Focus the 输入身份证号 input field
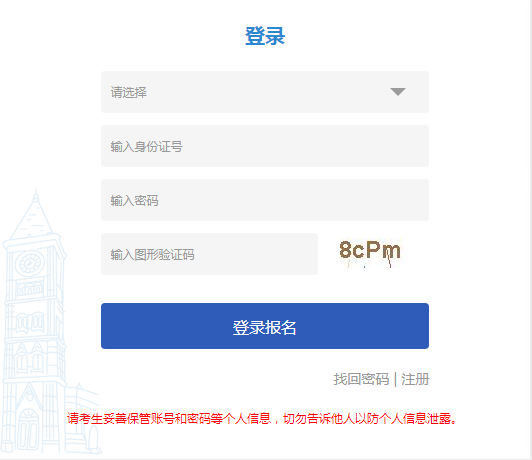This screenshot has height=460, width=532. click(x=265, y=146)
